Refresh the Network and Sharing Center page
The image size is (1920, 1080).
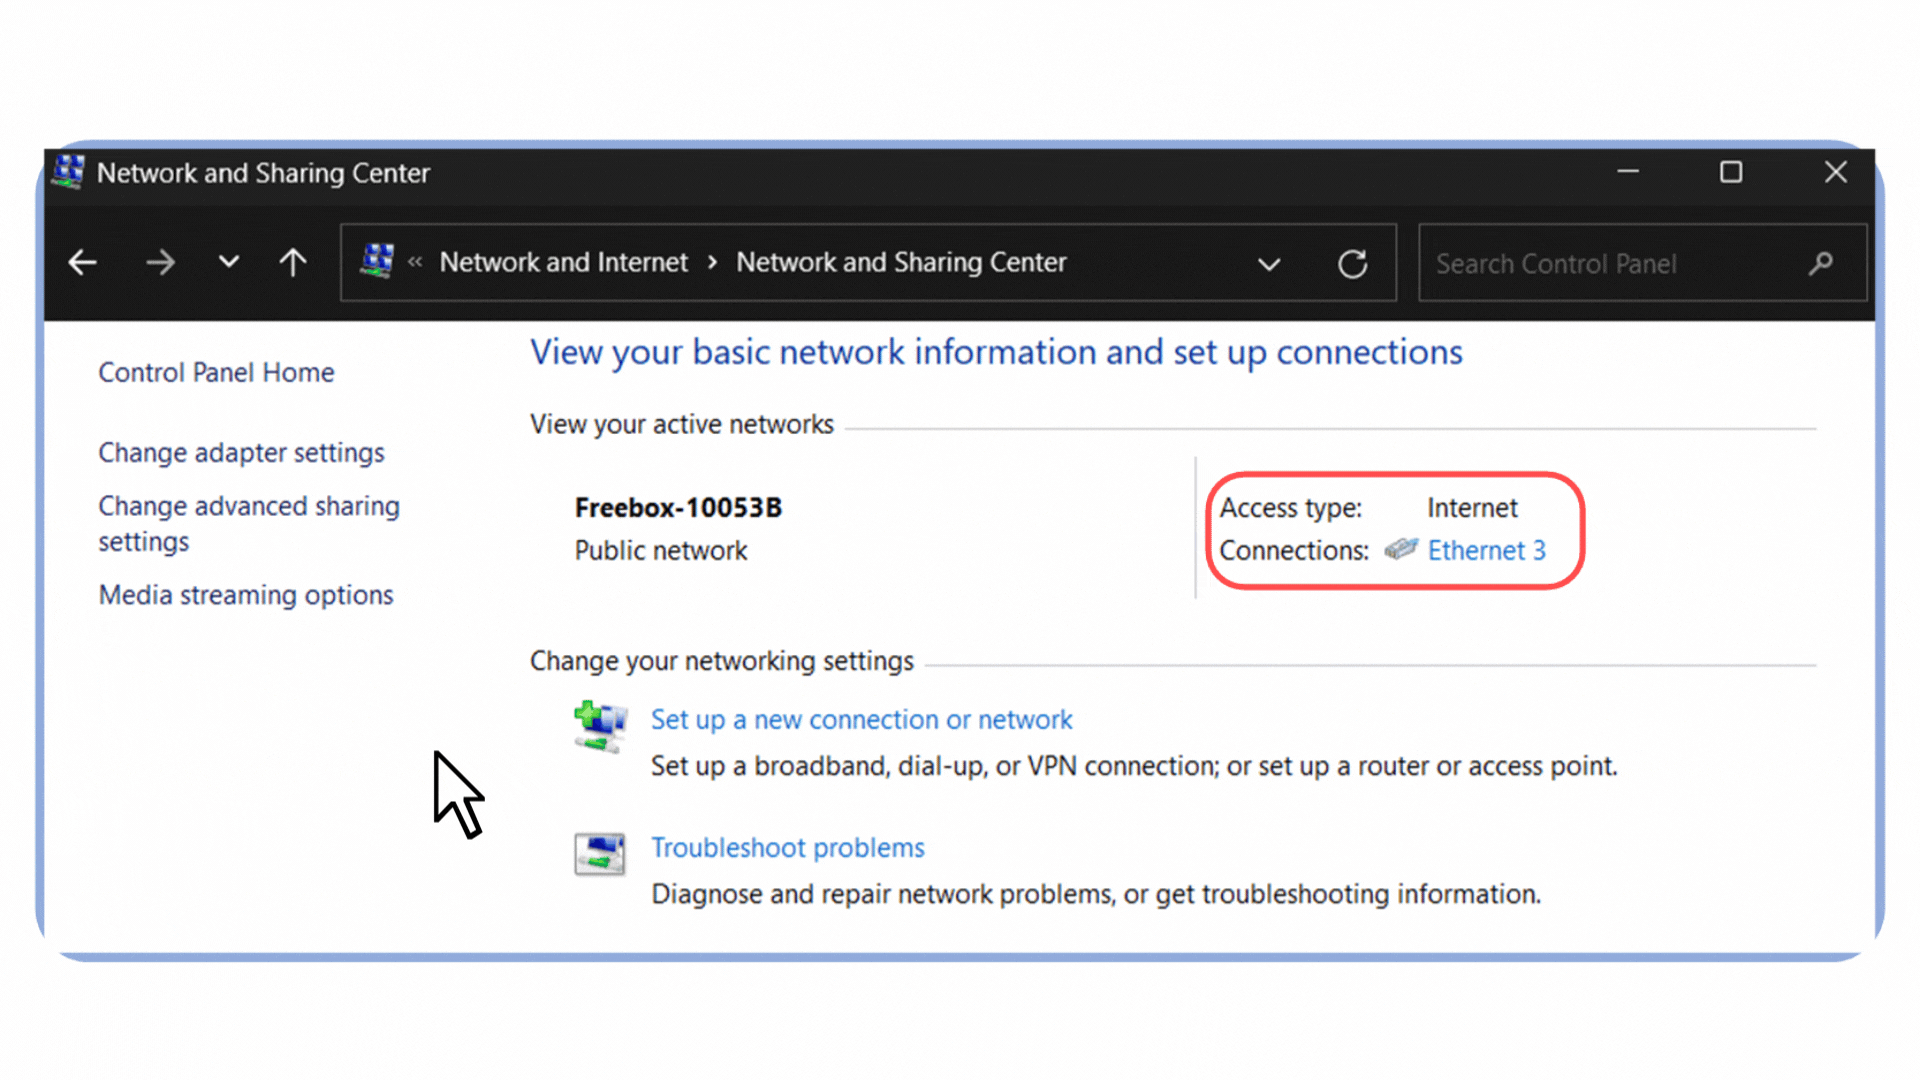(x=1352, y=264)
